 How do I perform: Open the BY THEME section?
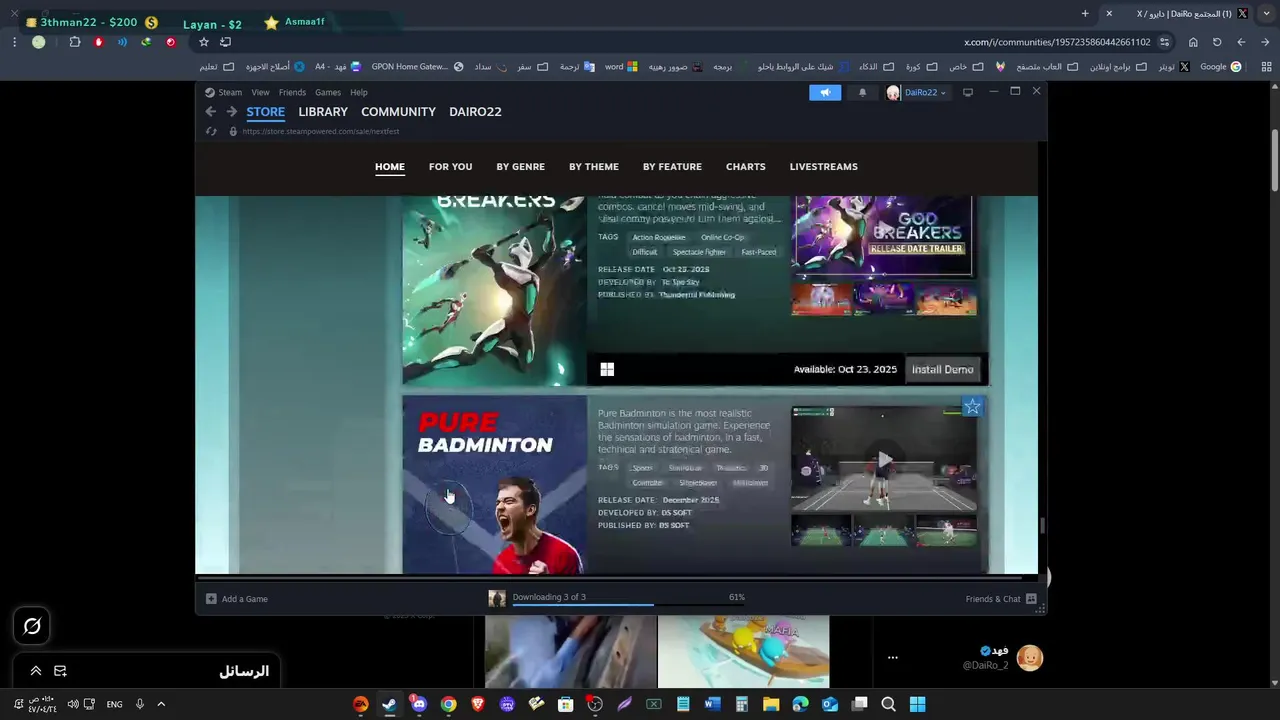(x=594, y=167)
